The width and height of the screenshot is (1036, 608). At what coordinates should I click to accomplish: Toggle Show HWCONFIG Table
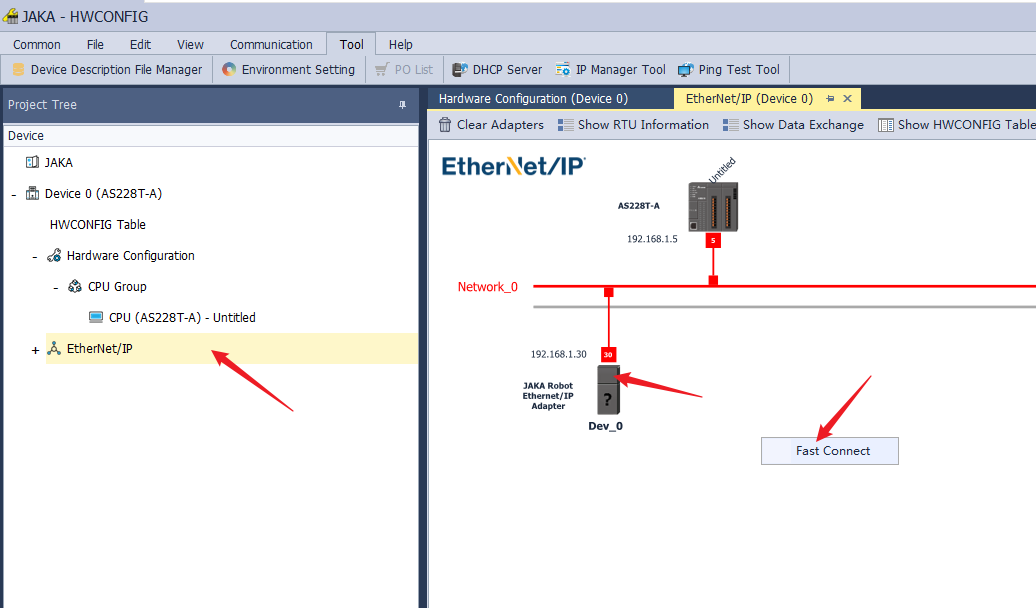(956, 125)
